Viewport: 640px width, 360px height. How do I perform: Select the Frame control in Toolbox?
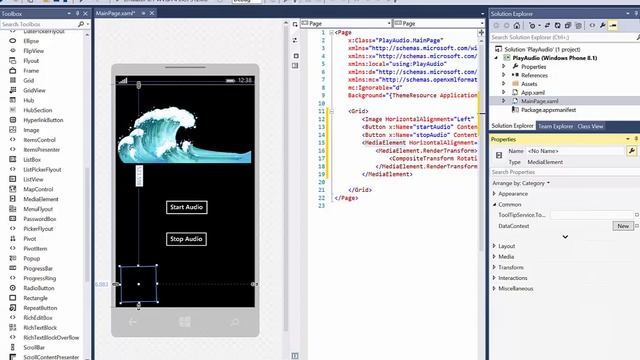click(x=31, y=71)
